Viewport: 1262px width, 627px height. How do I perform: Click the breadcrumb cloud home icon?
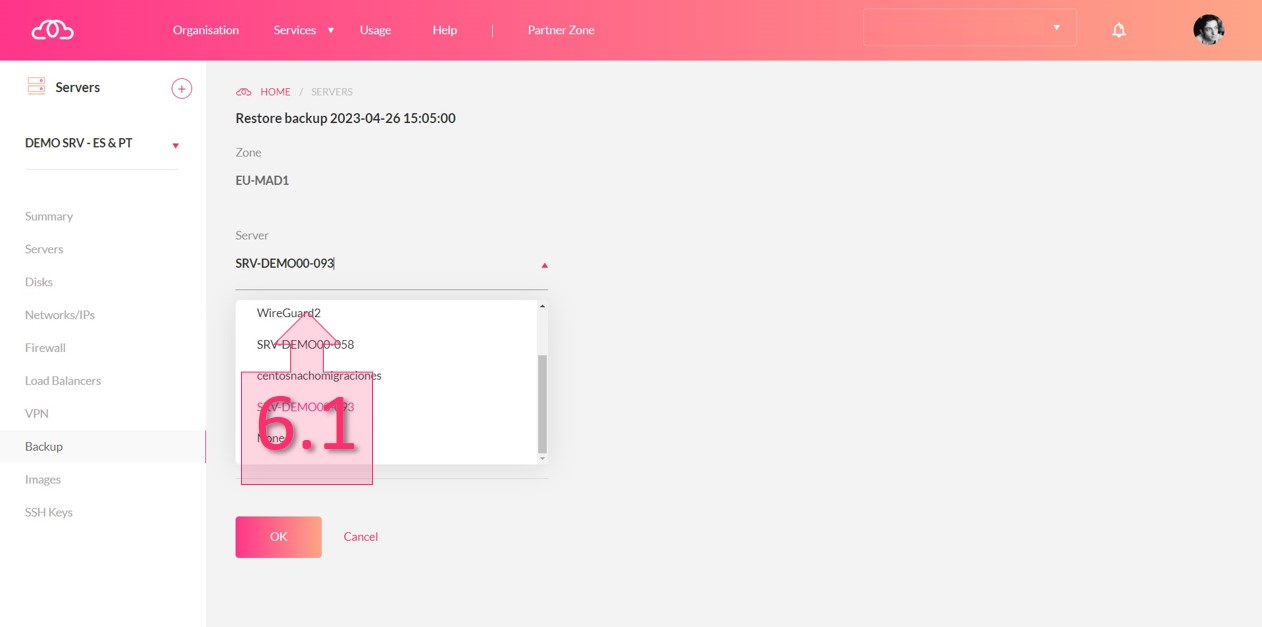(x=243, y=92)
